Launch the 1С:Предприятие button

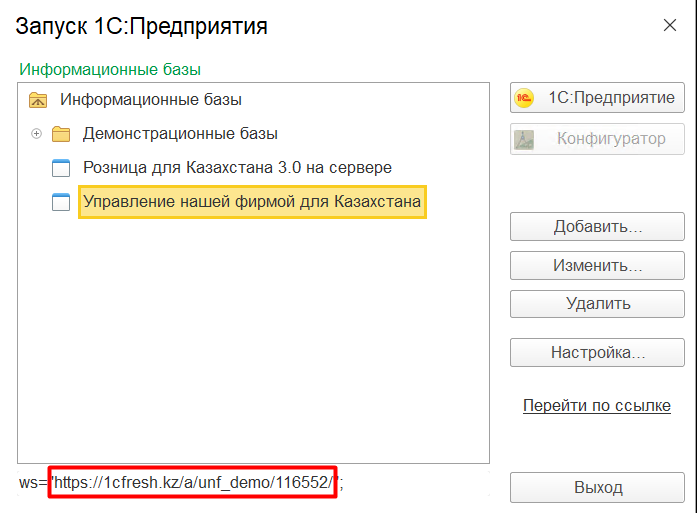[597, 97]
